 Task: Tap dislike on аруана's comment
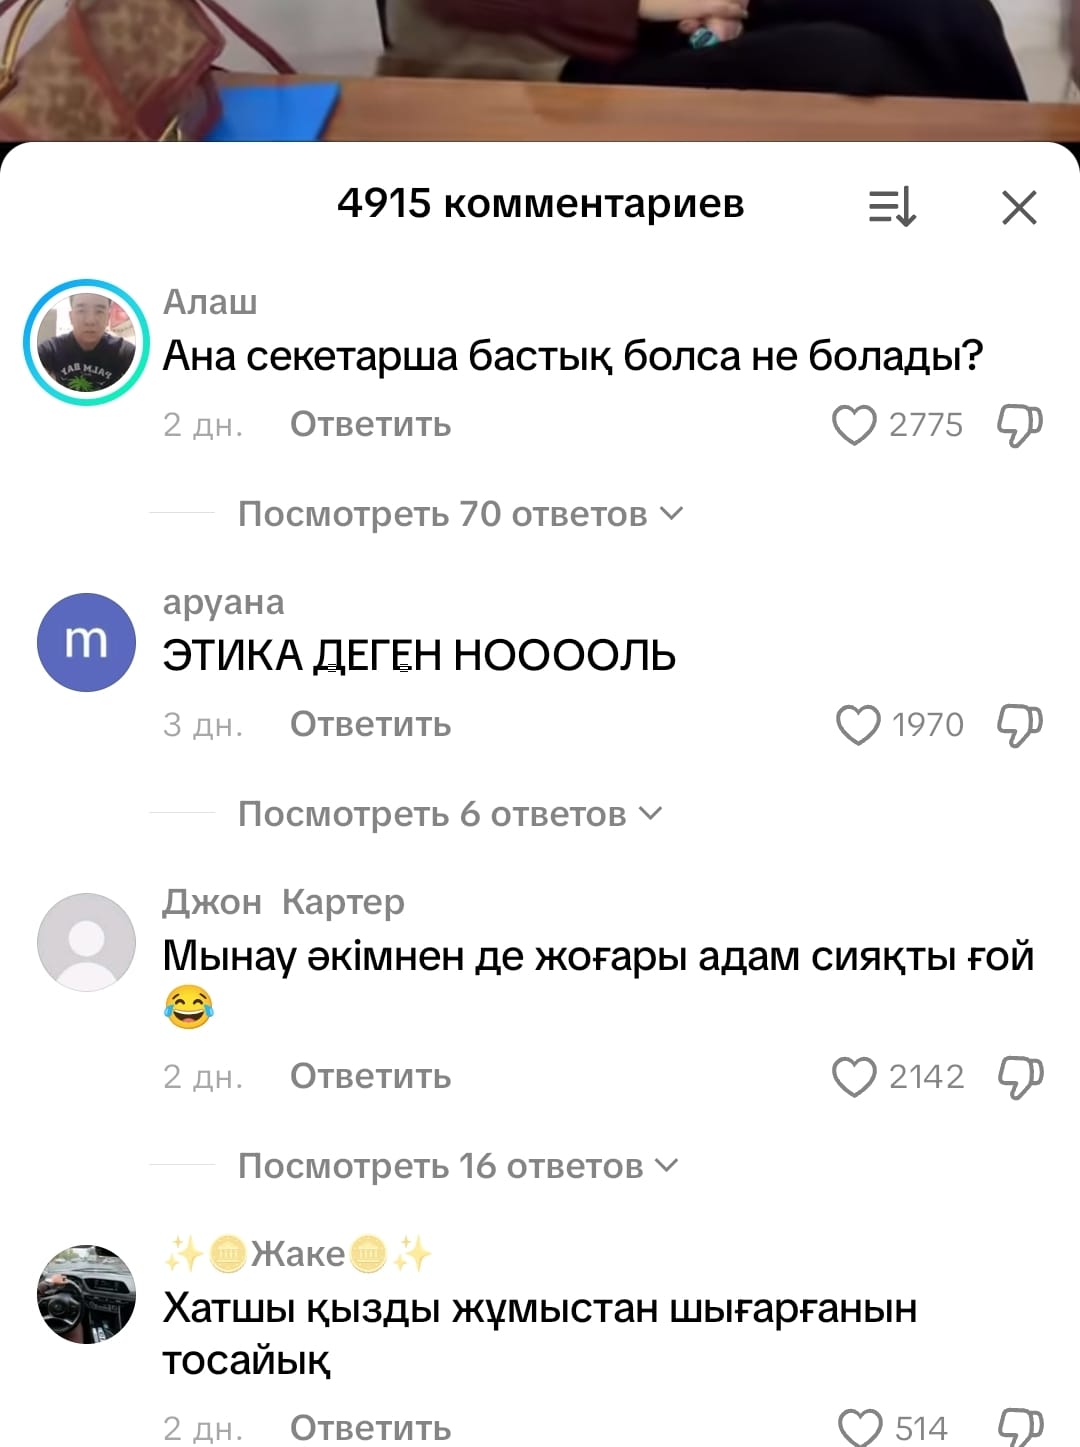point(1019,725)
